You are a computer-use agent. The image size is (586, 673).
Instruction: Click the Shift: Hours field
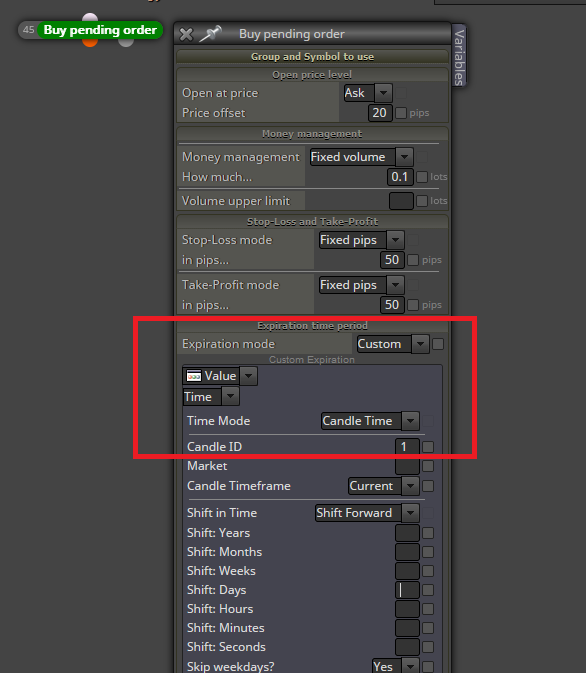[407, 609]
